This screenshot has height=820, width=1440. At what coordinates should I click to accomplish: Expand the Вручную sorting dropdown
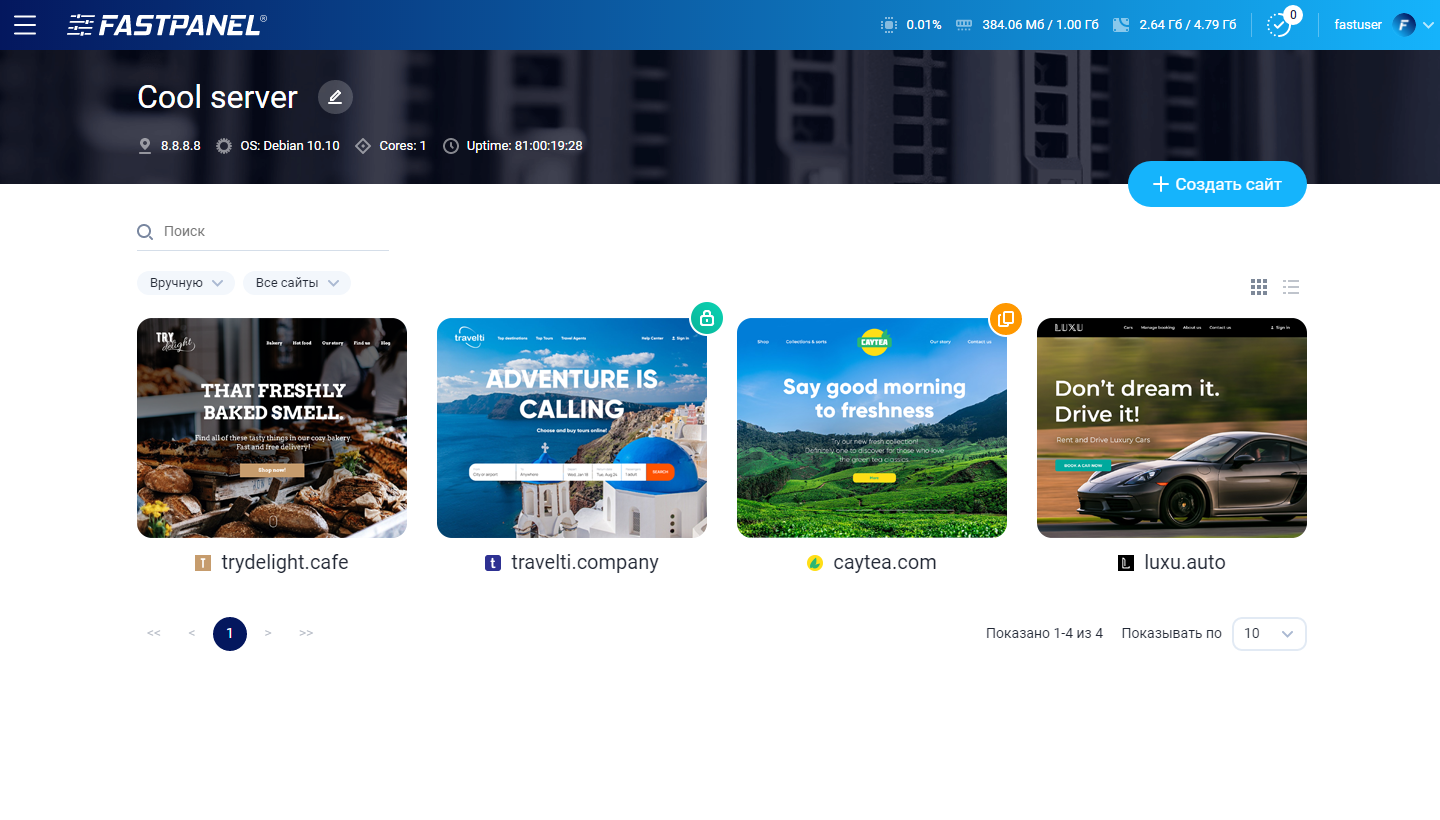[186, 283]
